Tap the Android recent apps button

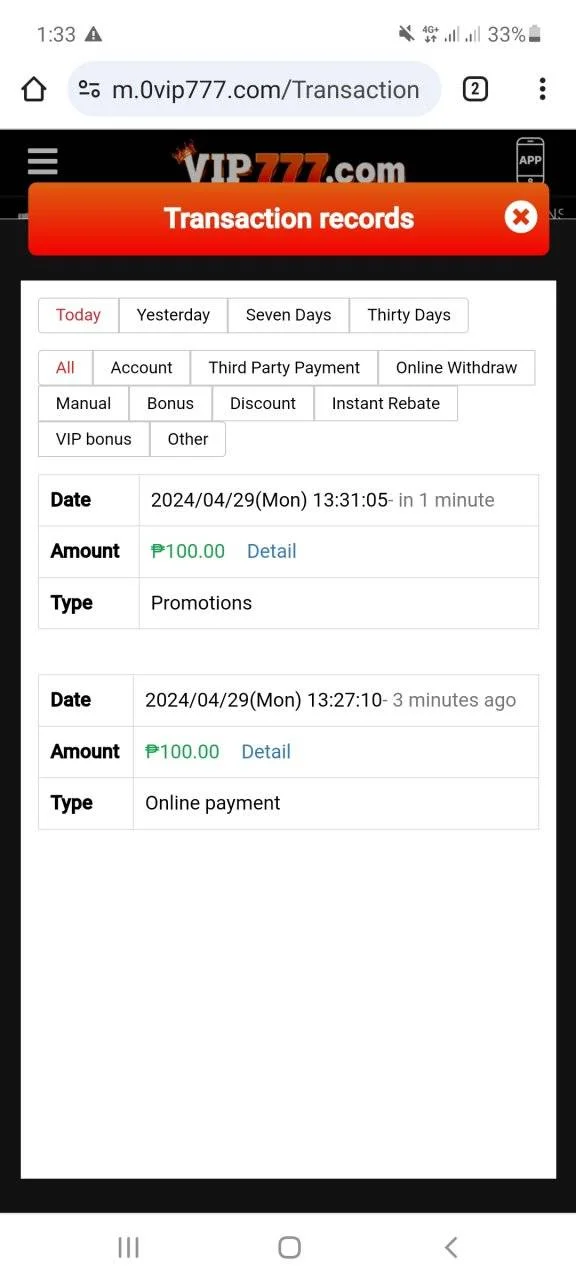coord(128,1247)
